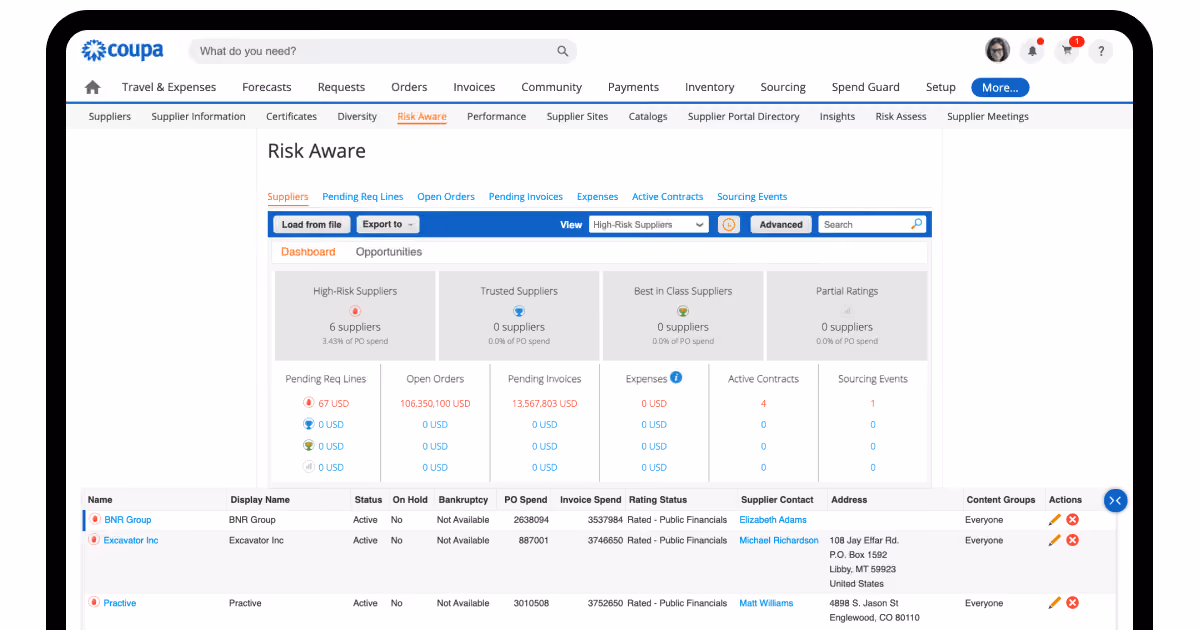Open the Supplier Portal Directory subtab
This screenshot has width=1200, height=630.
click(744, 116)
